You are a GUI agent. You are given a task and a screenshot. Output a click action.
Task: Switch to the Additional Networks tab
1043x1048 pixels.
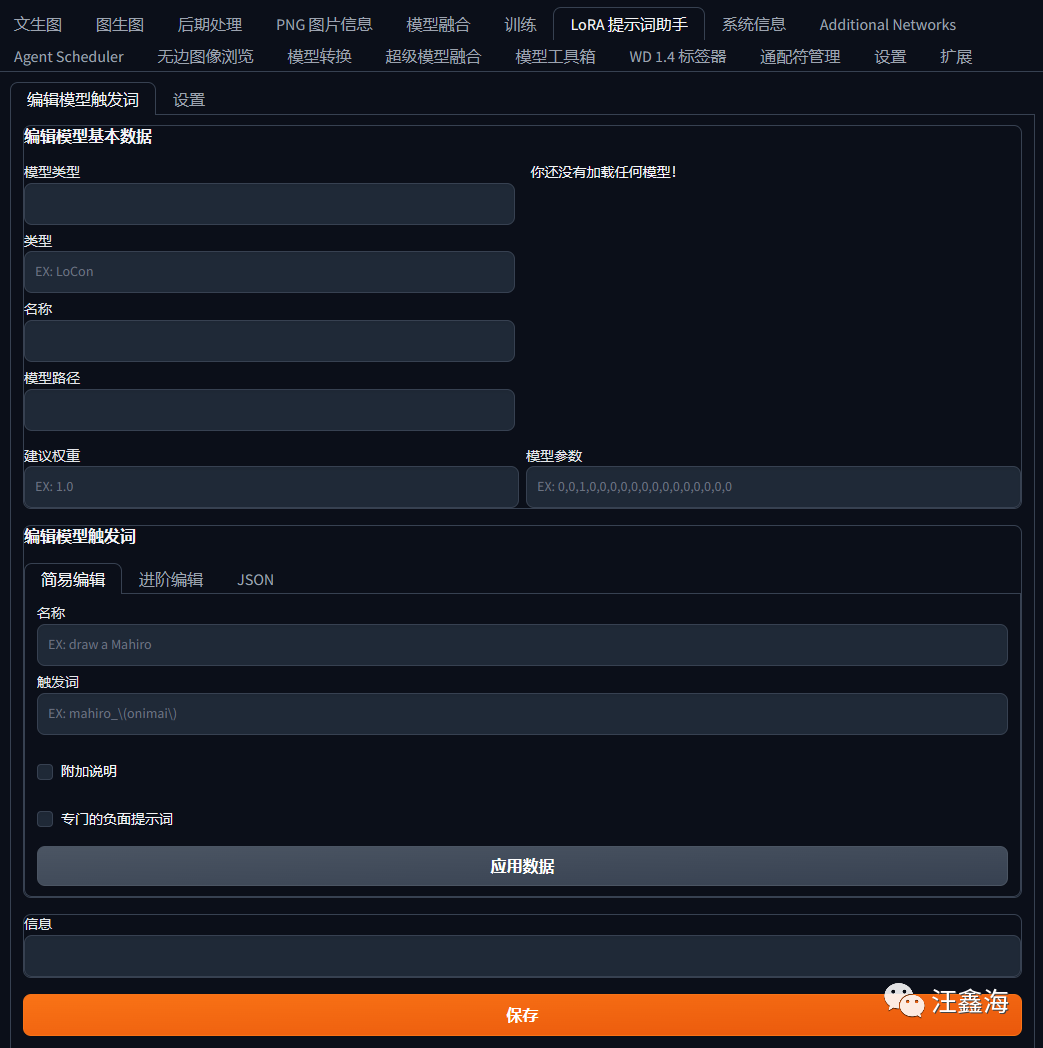tap(887, 25)
